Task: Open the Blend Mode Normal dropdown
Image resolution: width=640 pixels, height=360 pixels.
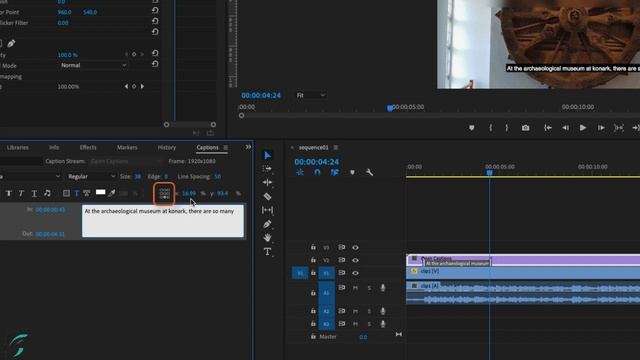Action: point(93,65)
